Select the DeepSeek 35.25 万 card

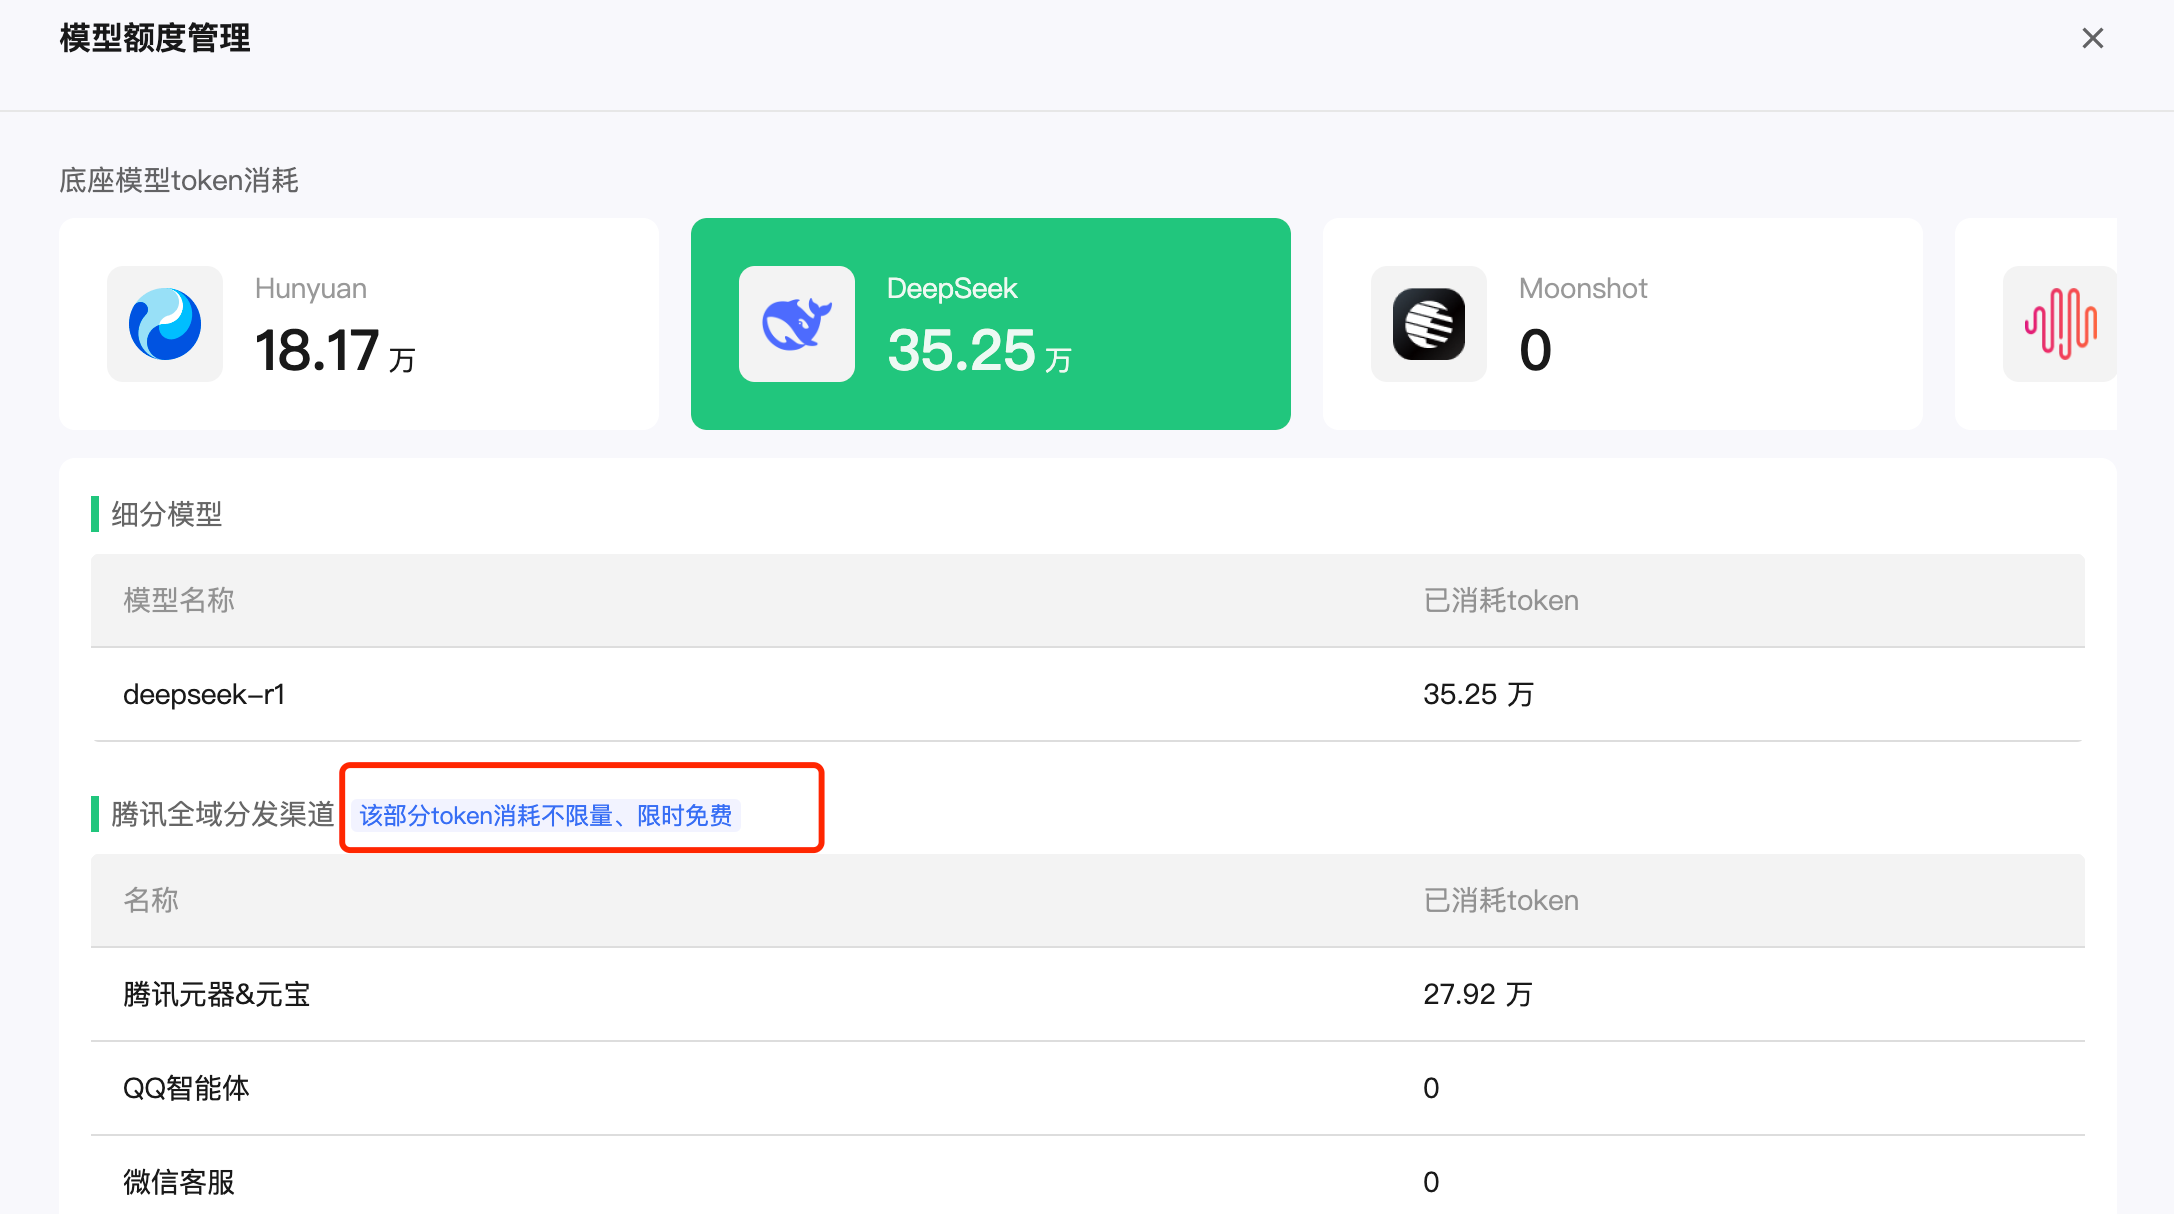pyautogui.click(x=991, y=324)
